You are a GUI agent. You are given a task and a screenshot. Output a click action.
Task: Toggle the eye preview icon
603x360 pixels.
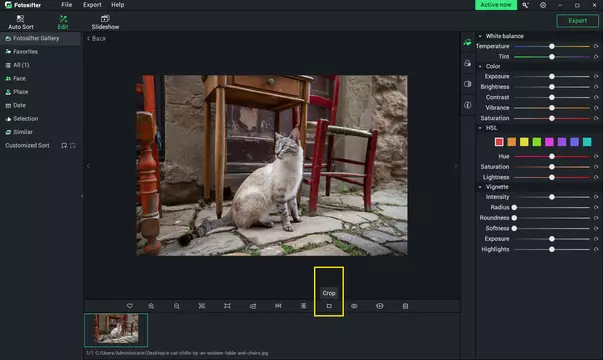click(354, 306)
